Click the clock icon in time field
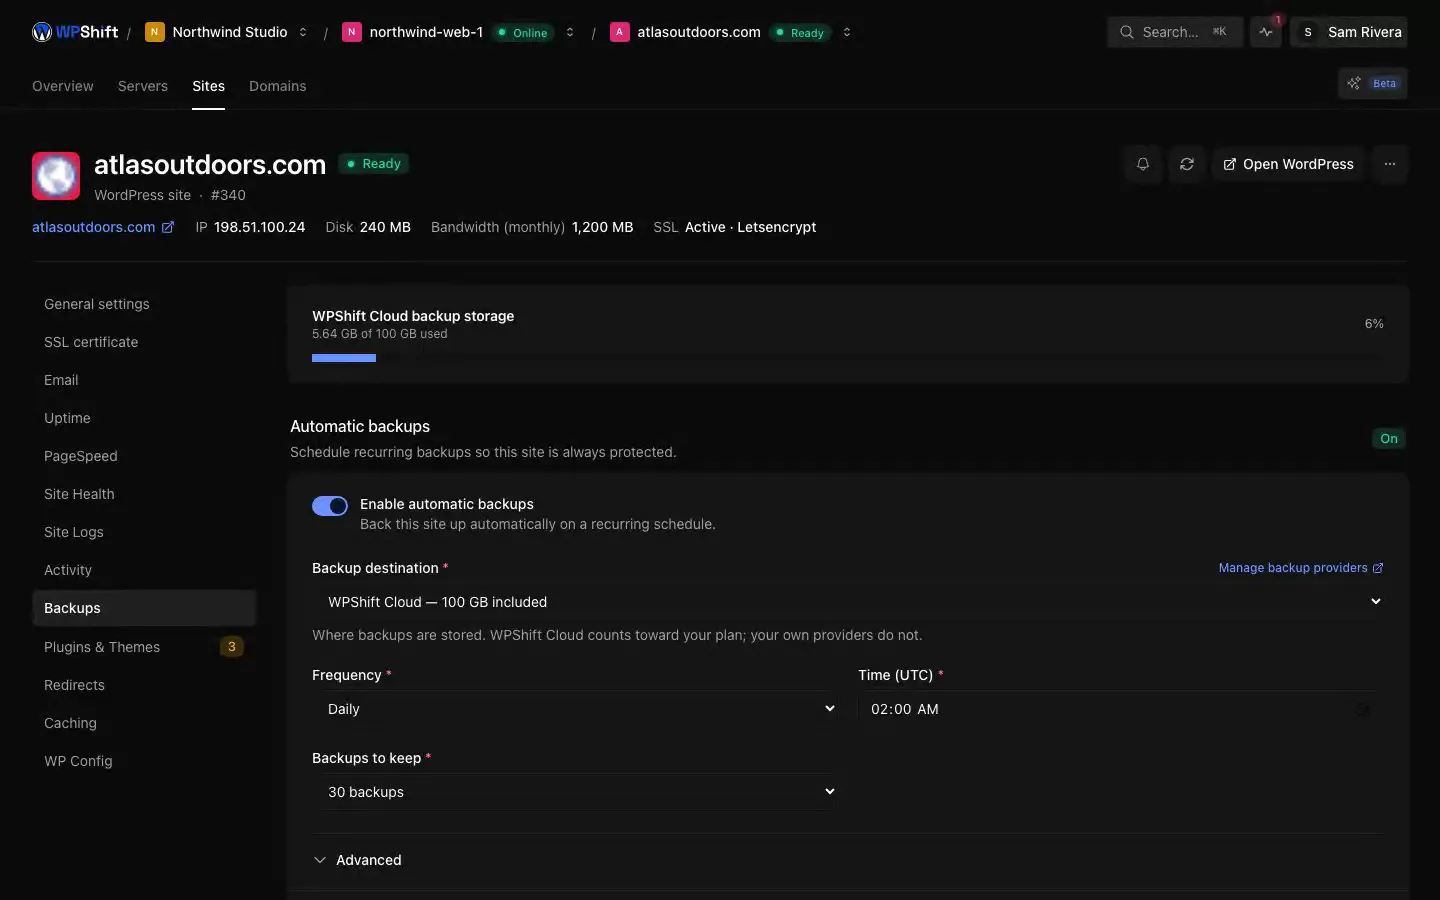 click(x=1362, y=709)
